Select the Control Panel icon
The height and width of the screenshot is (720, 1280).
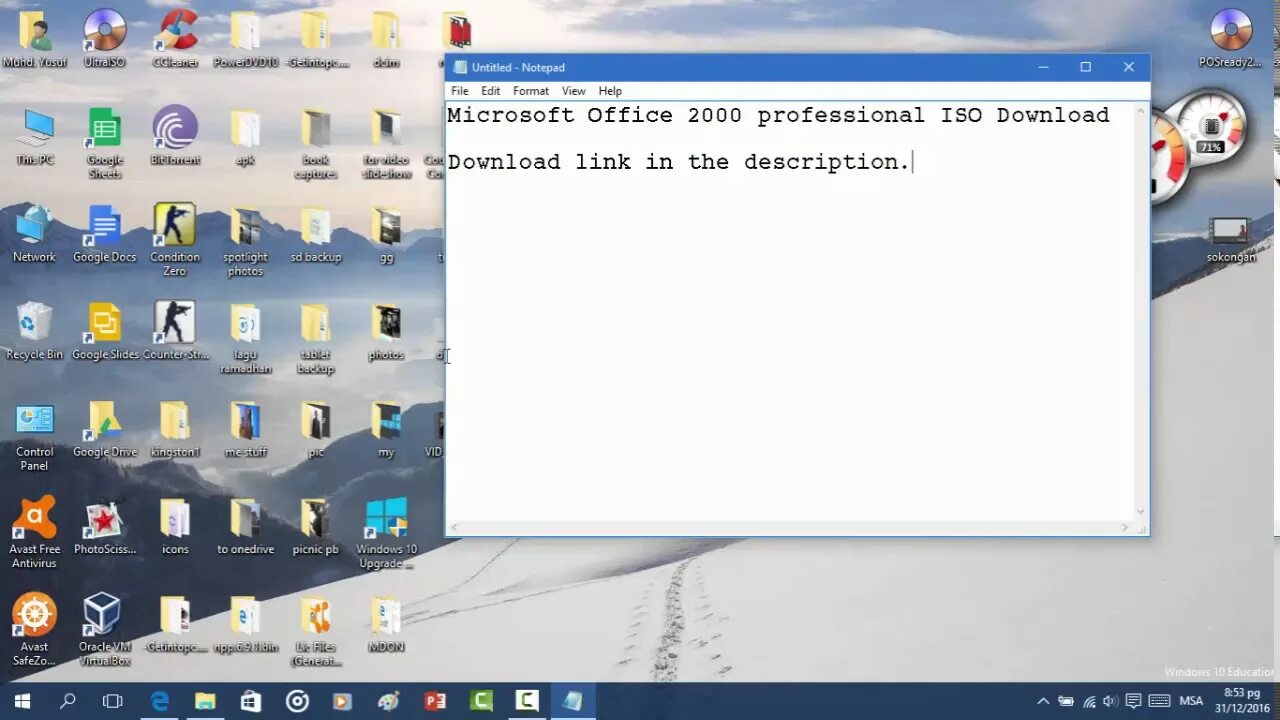coord(35,437)
